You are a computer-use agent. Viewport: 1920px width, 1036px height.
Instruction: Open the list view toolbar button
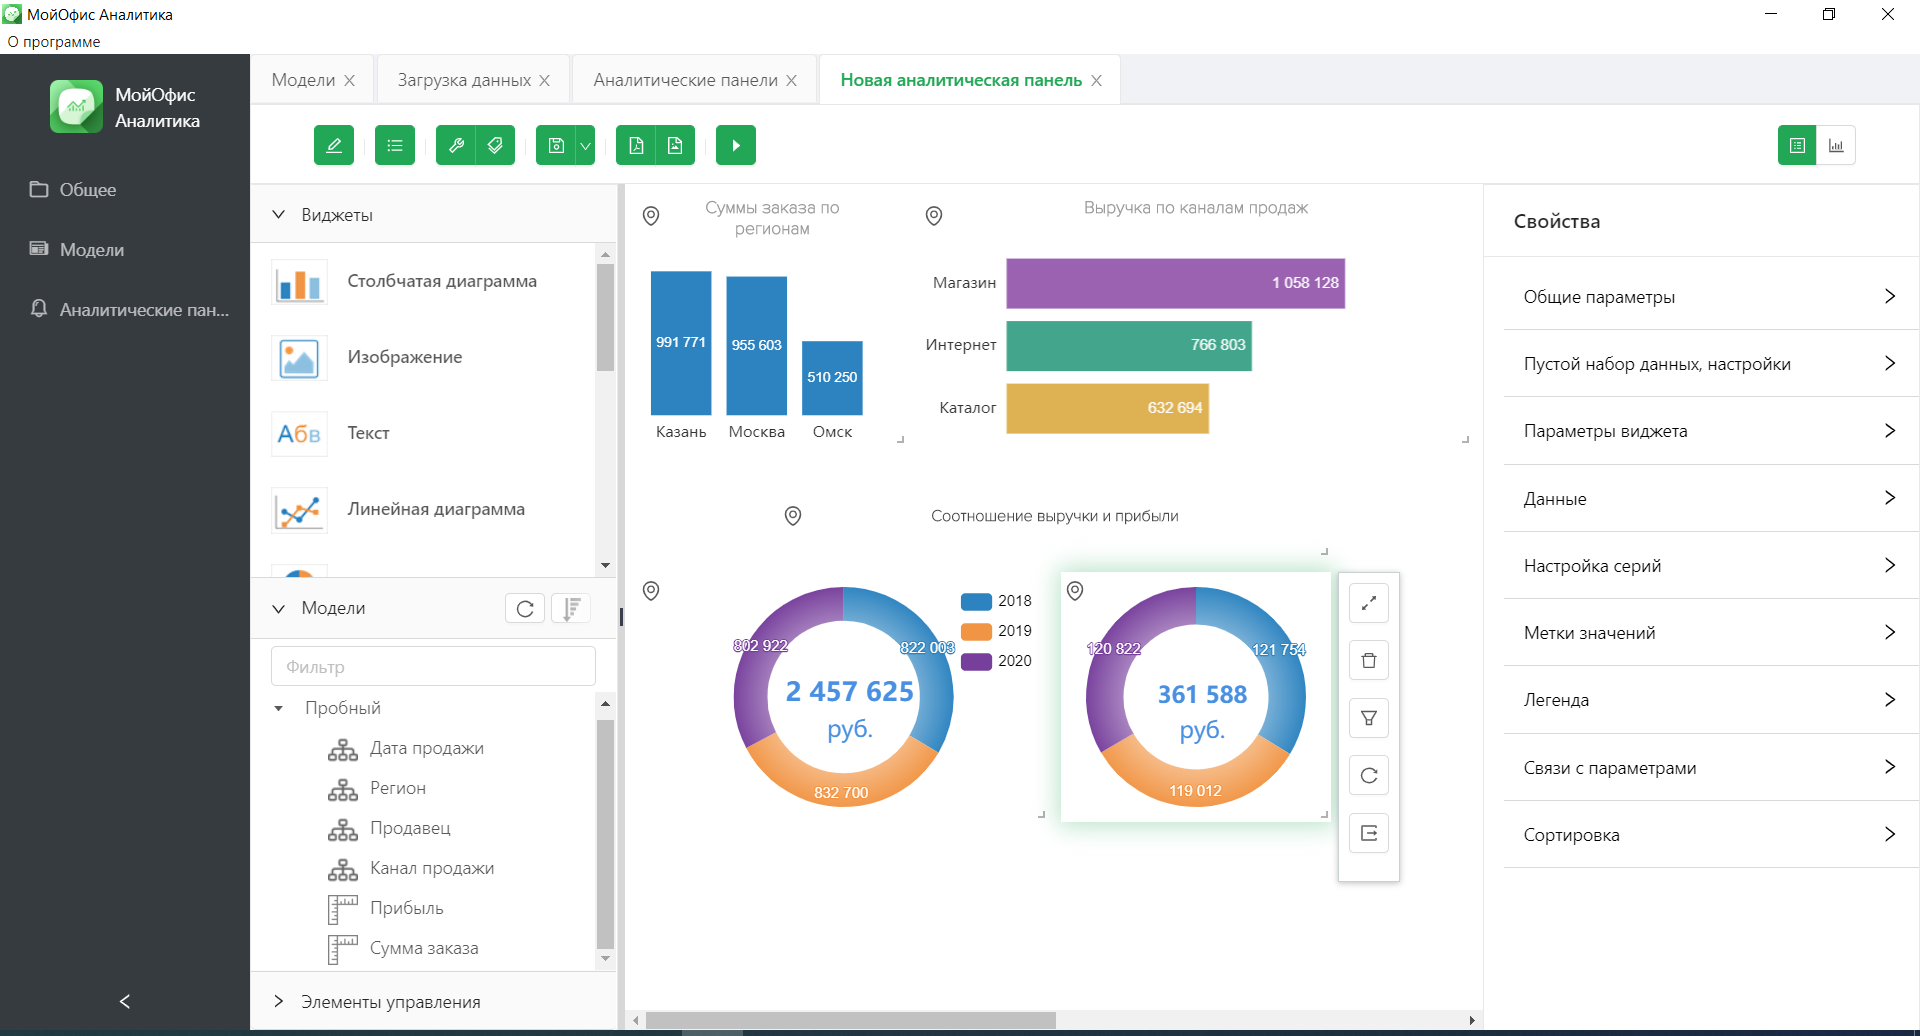tap(395, 145)
